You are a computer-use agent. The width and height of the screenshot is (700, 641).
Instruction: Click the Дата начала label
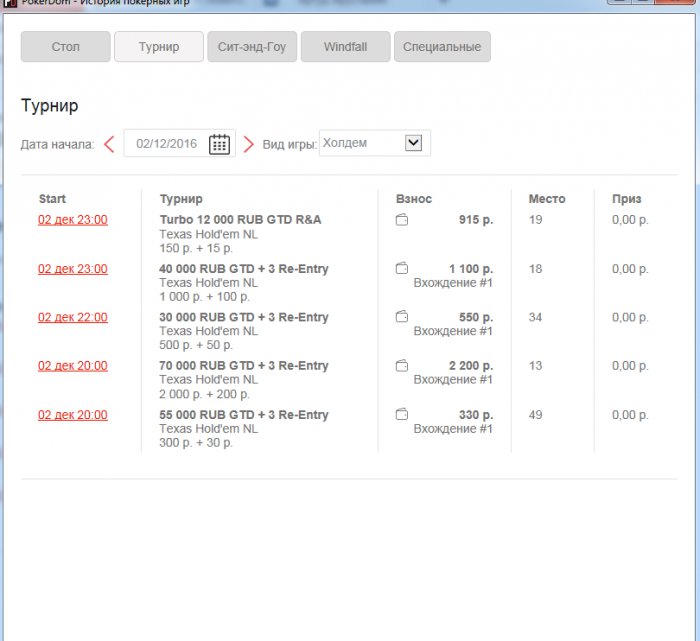tap(58, 145)
